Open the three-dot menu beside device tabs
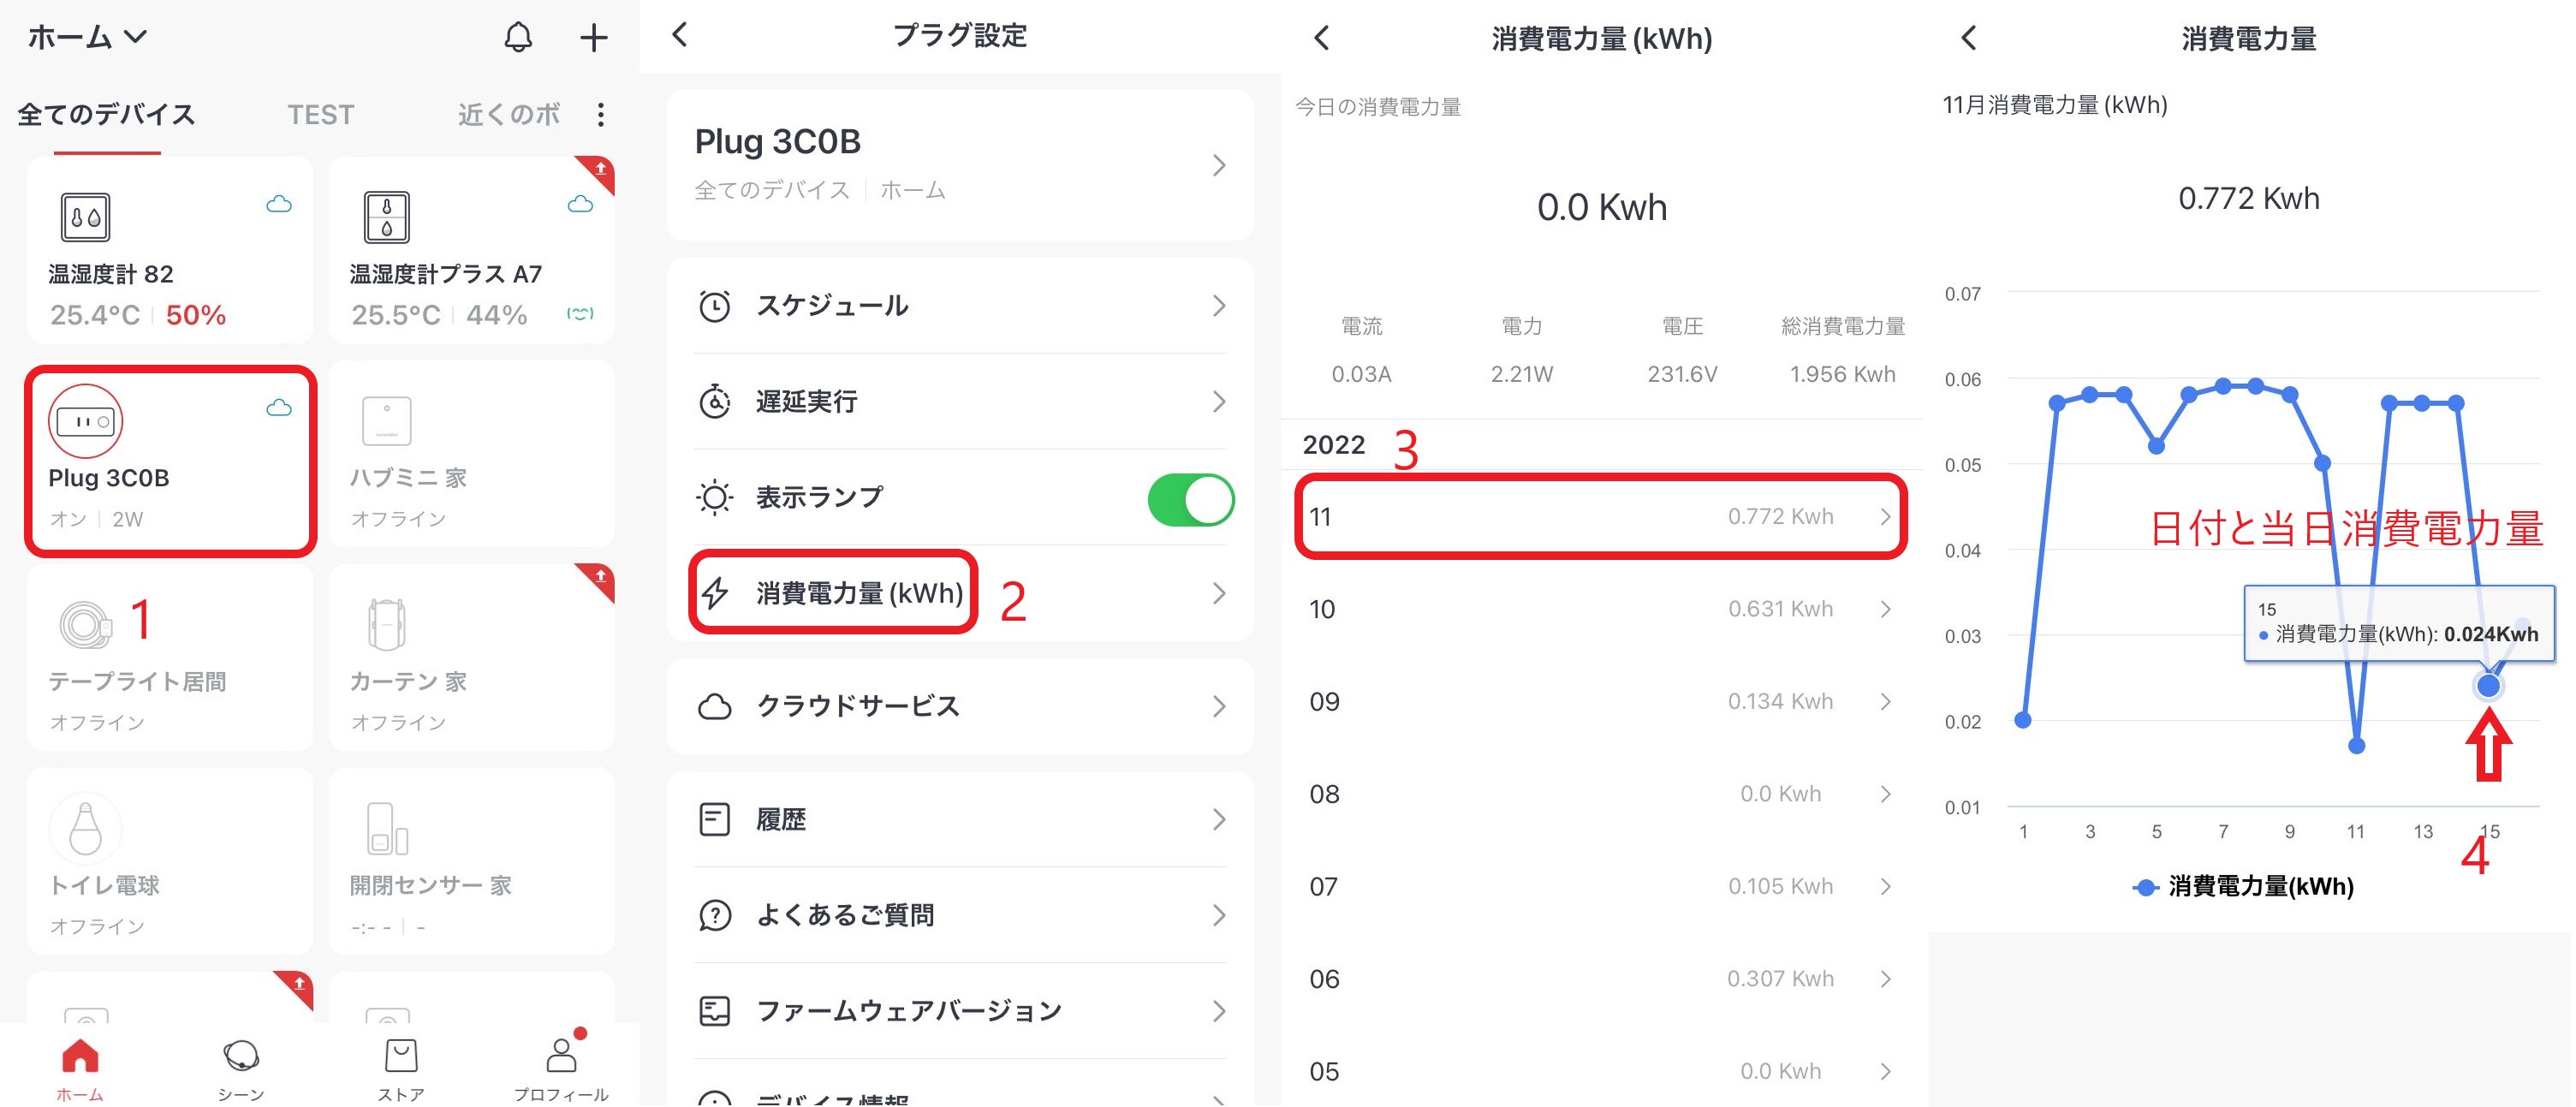The height and width of the screenshot is (1107, 2576). [601, 115]
